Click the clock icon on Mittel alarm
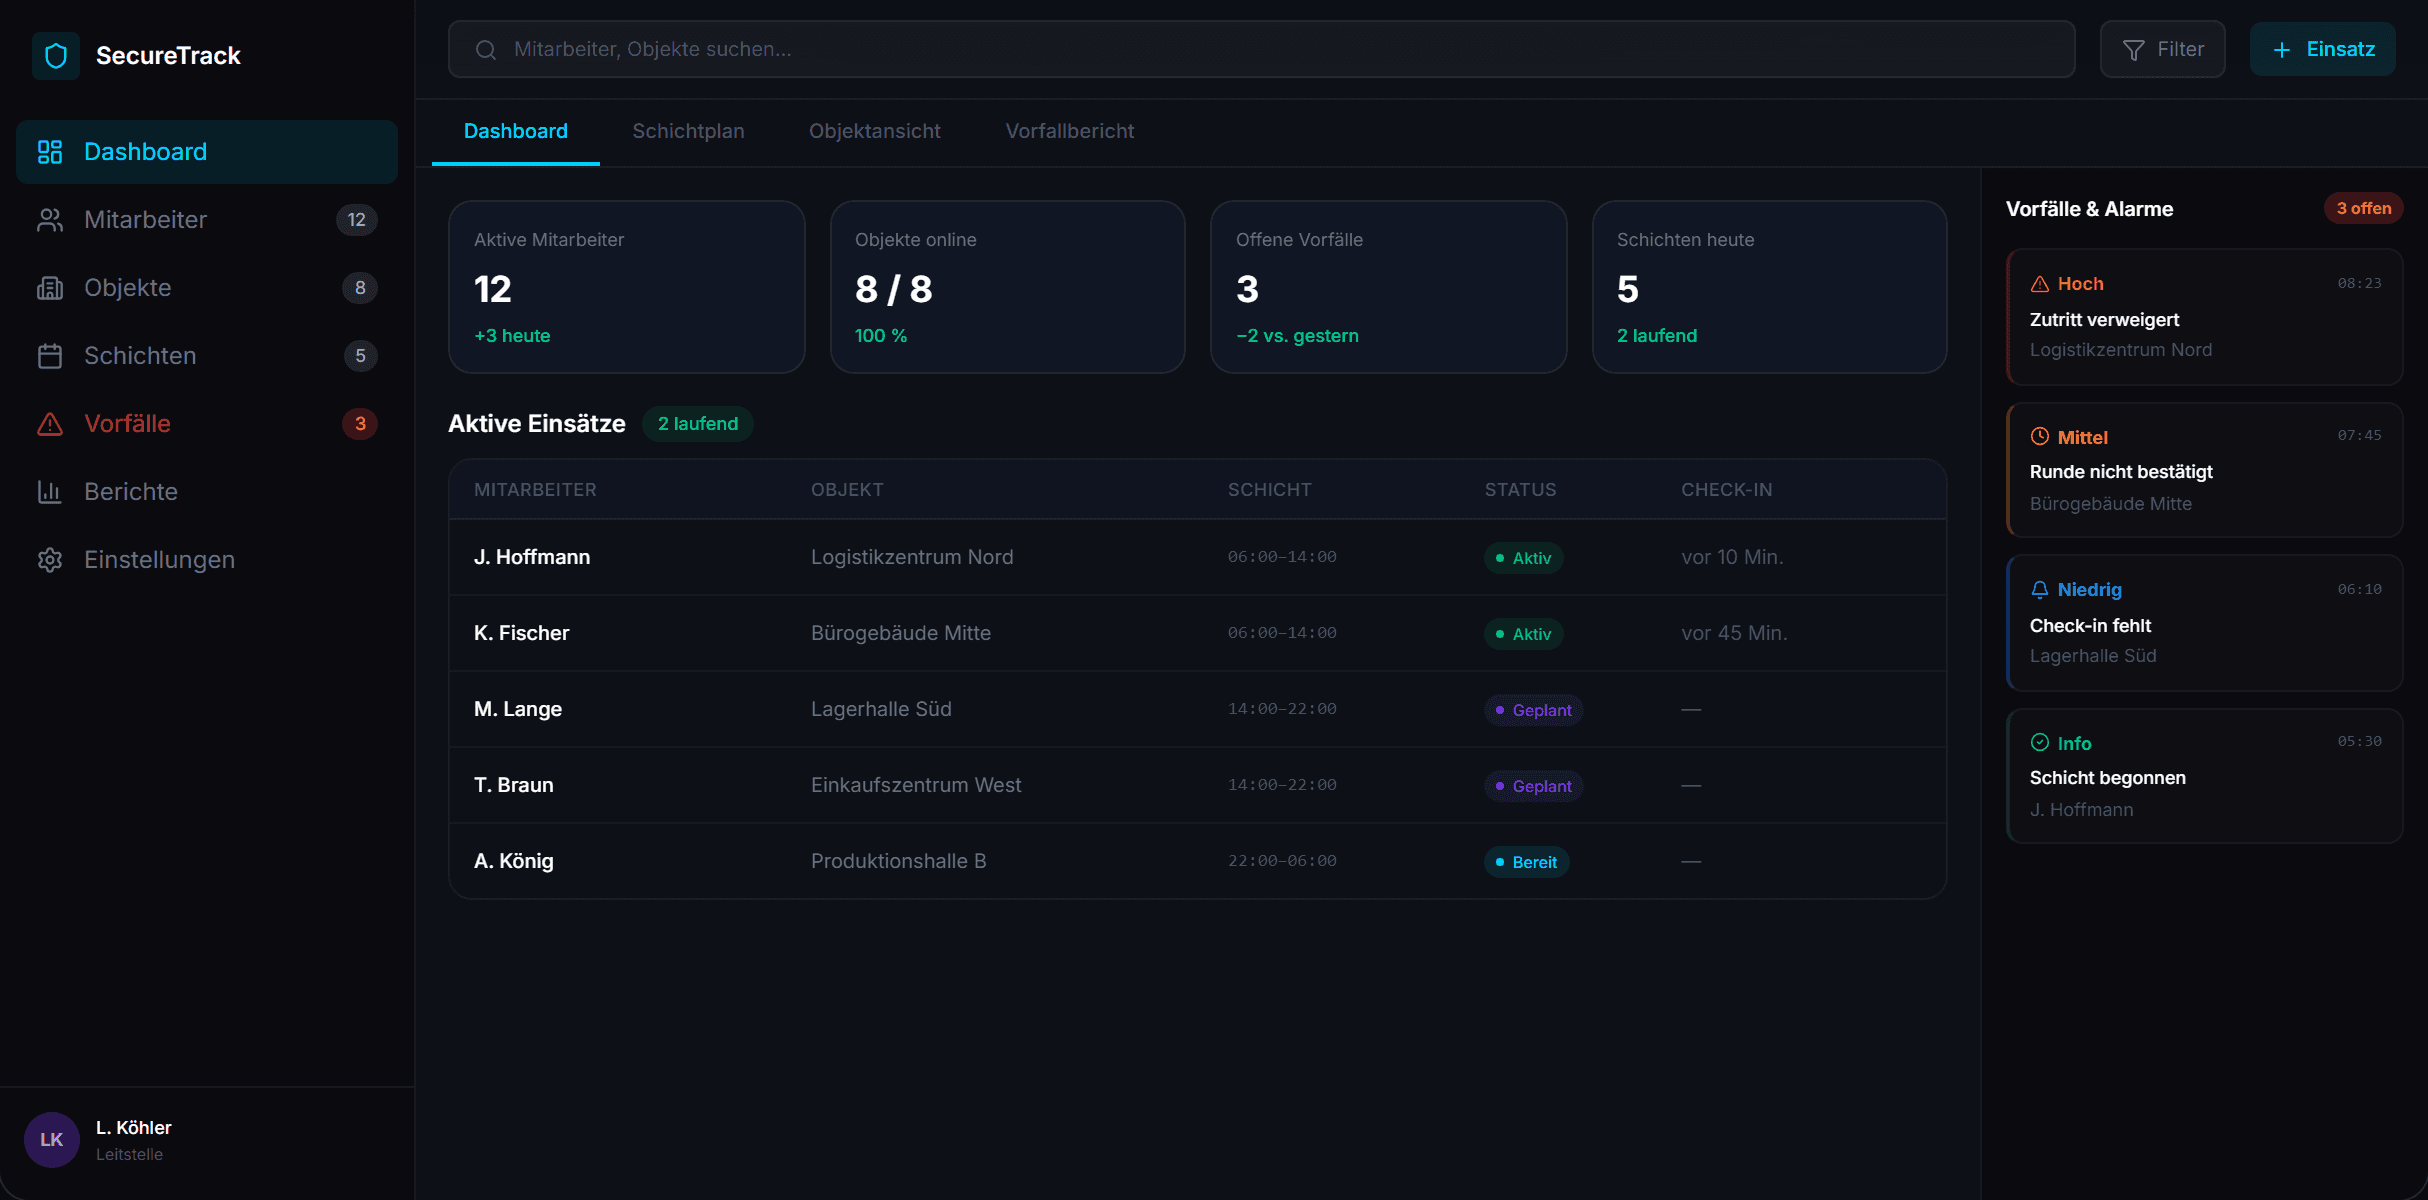2428x1200 pixels. tap(2040, 436)
